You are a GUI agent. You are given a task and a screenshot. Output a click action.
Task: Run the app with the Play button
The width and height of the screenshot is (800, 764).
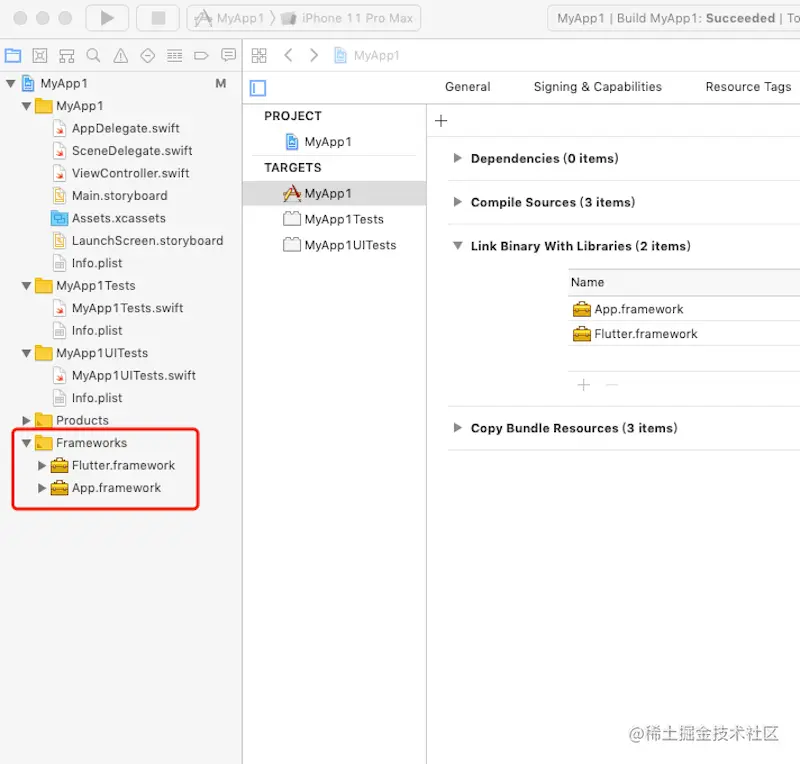(x=107, y=18)
